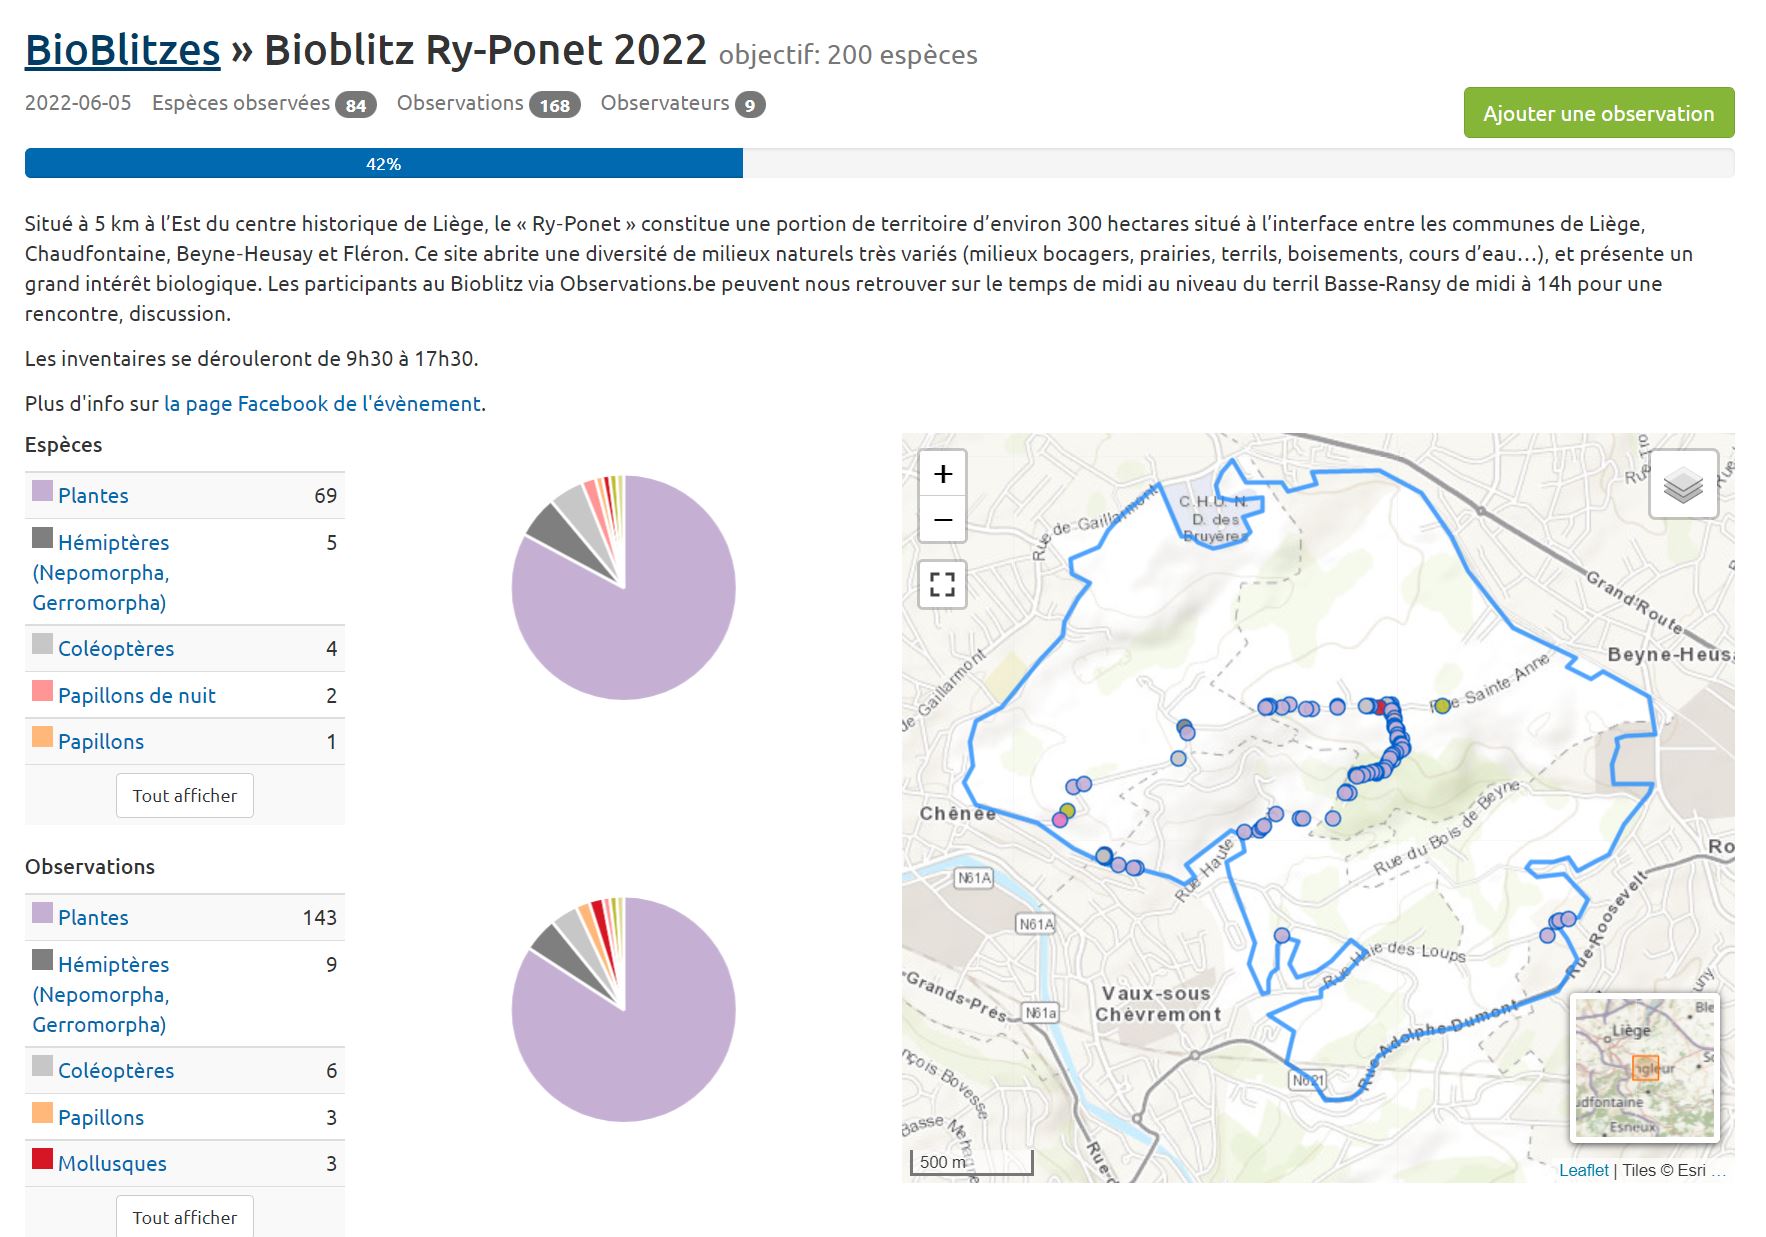Expand observations list with Tout afficher
The width and height of the screenshot is (1766, 1237).
[x=184, y=1217]
